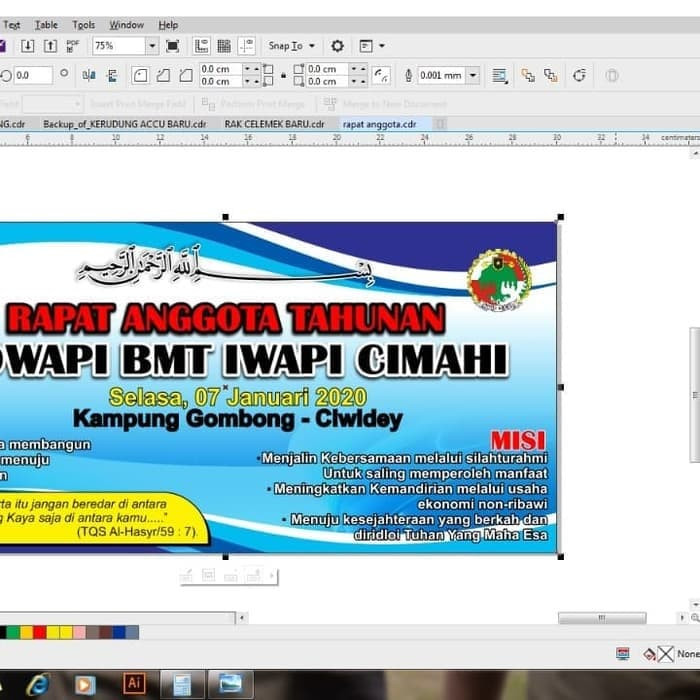700x700 pixels.
Task: Click the Import icon in the toolbar
Action: pos(27,46)
